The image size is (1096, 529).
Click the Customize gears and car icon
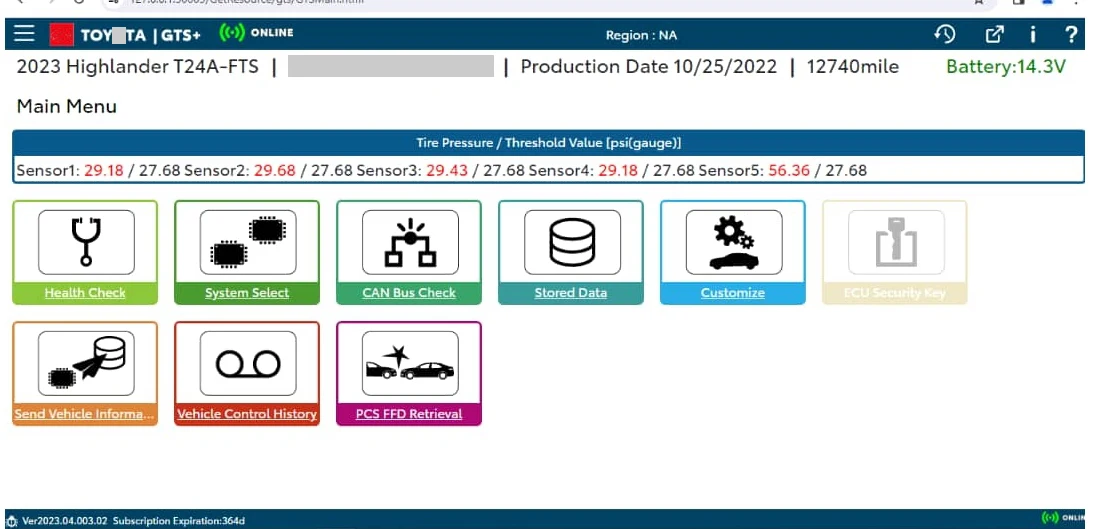pyautogui.click(x=734, y=242)
